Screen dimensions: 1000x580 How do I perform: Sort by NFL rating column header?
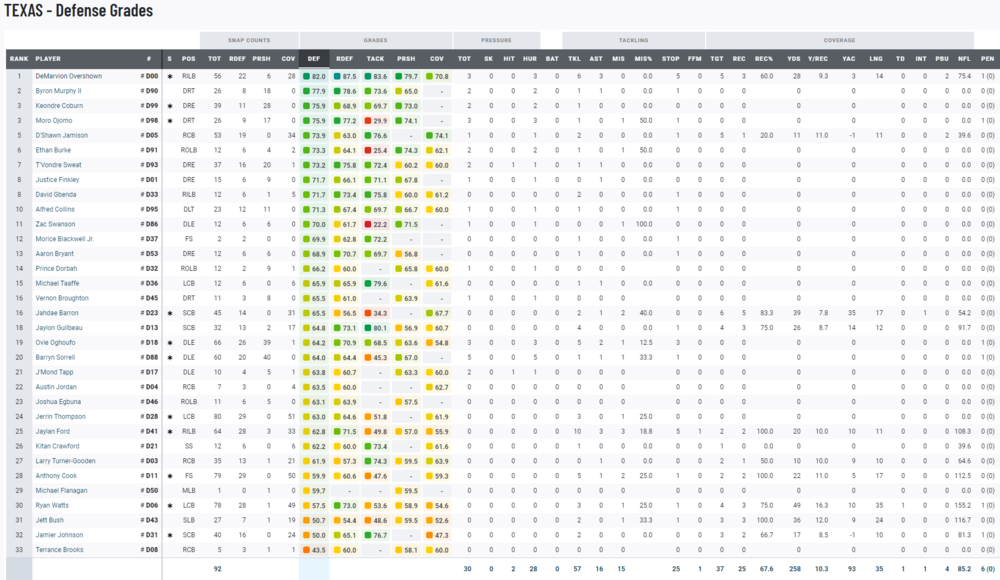pos(963,59)
